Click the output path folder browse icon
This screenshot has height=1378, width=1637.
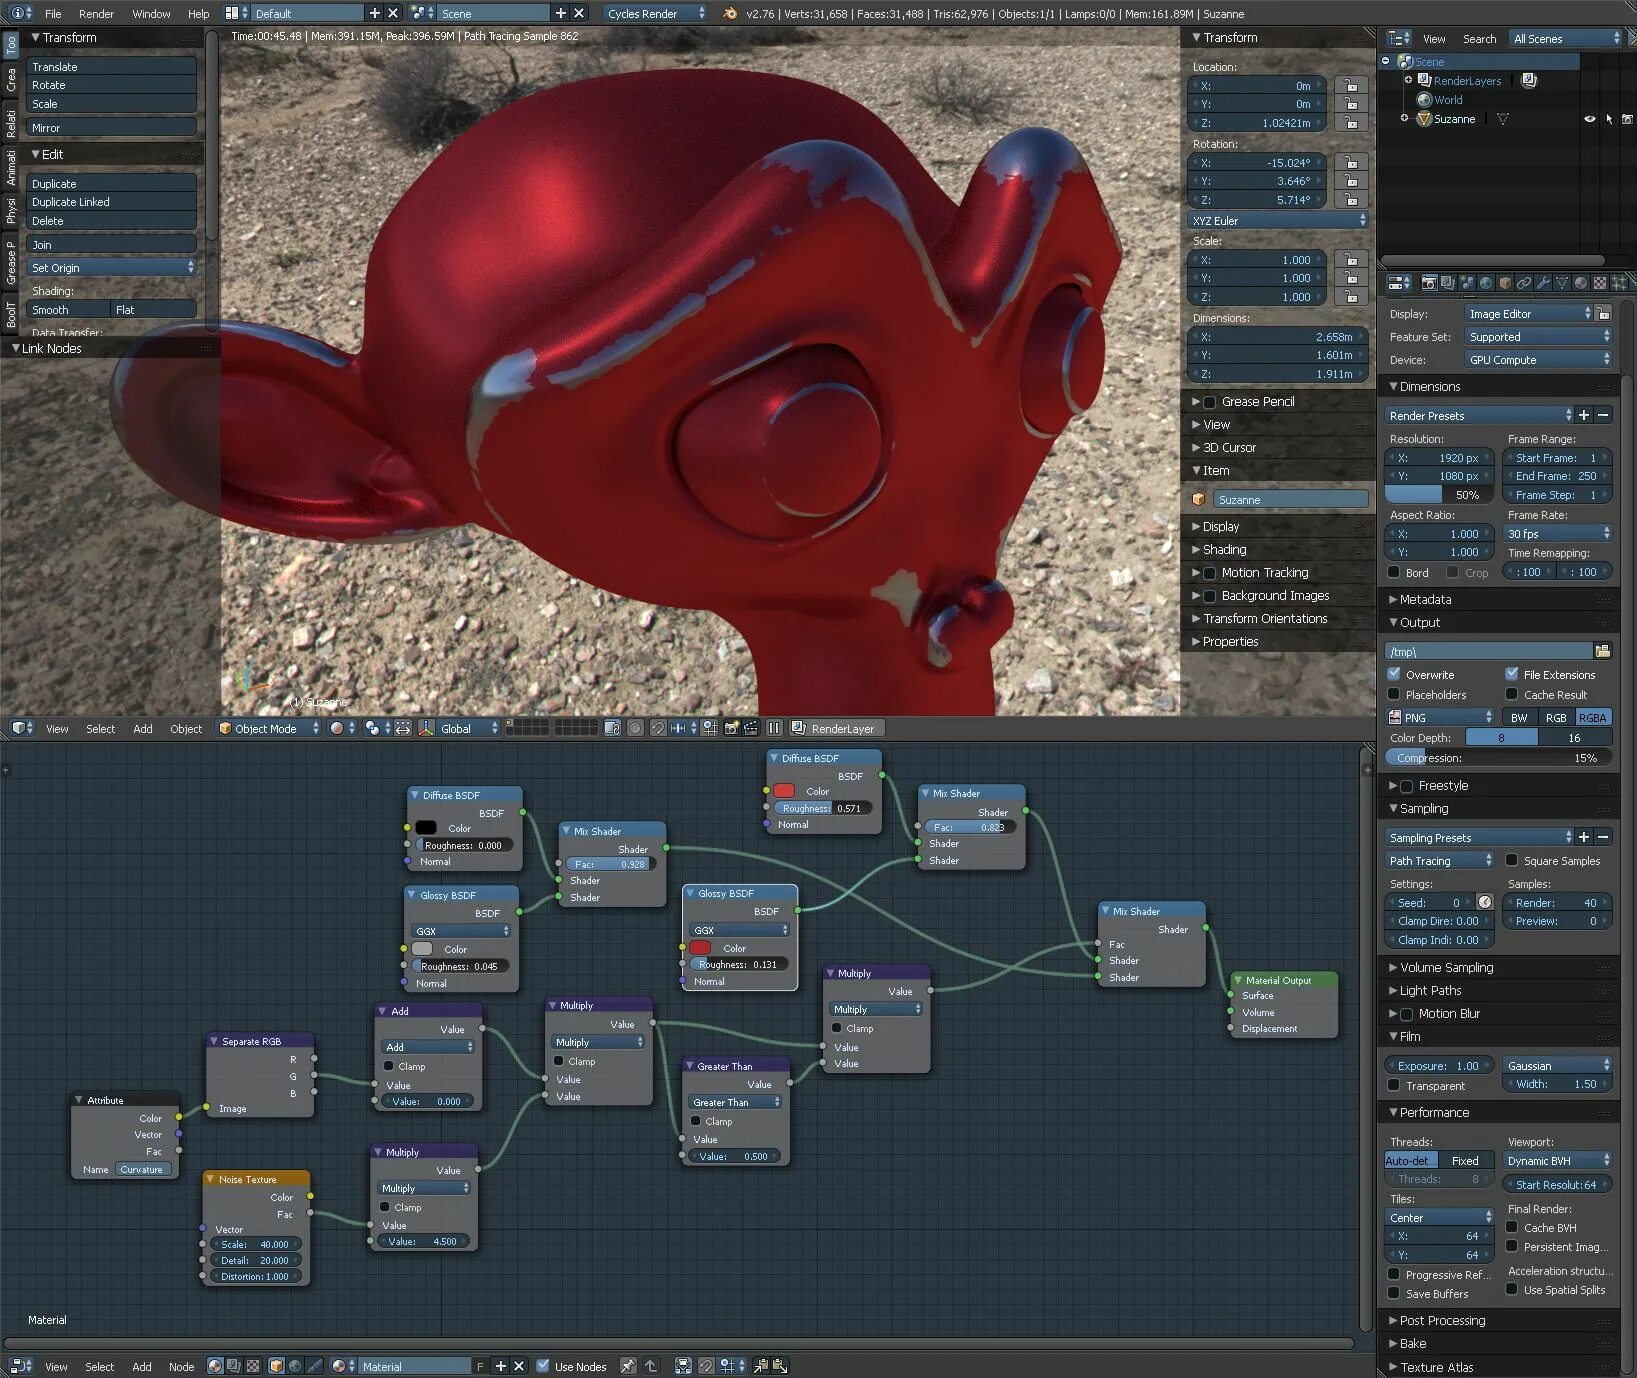coord(1603,651)
